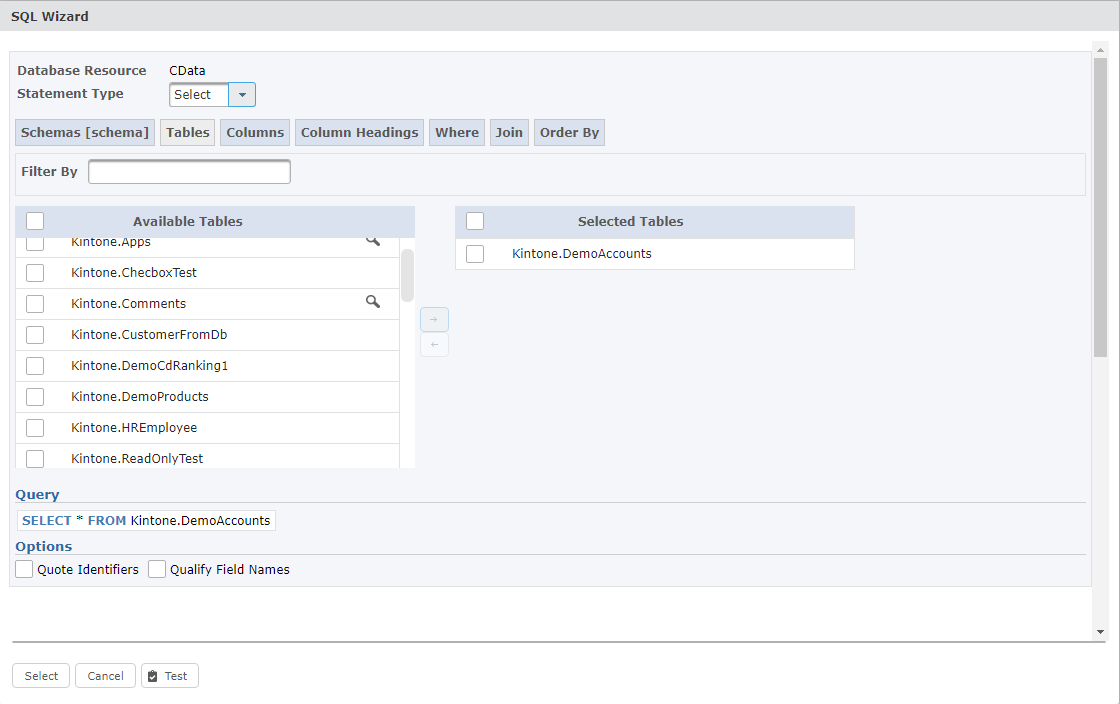Open Statement Type dropdown arrow
The width and height of the screenshot is (1120, 704).
(x=242, y=94)
